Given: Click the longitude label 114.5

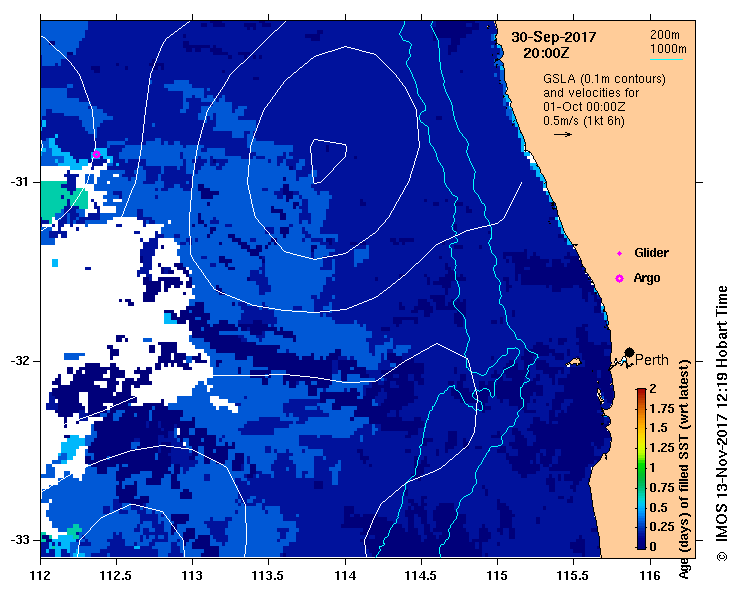Looking at the screenshot, I should (421, 576).
